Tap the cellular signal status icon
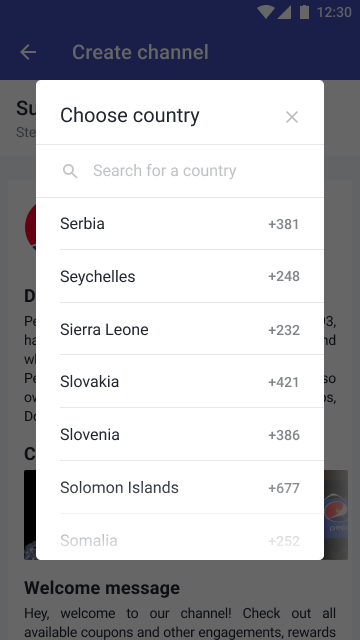 click(x=284, y=12)
